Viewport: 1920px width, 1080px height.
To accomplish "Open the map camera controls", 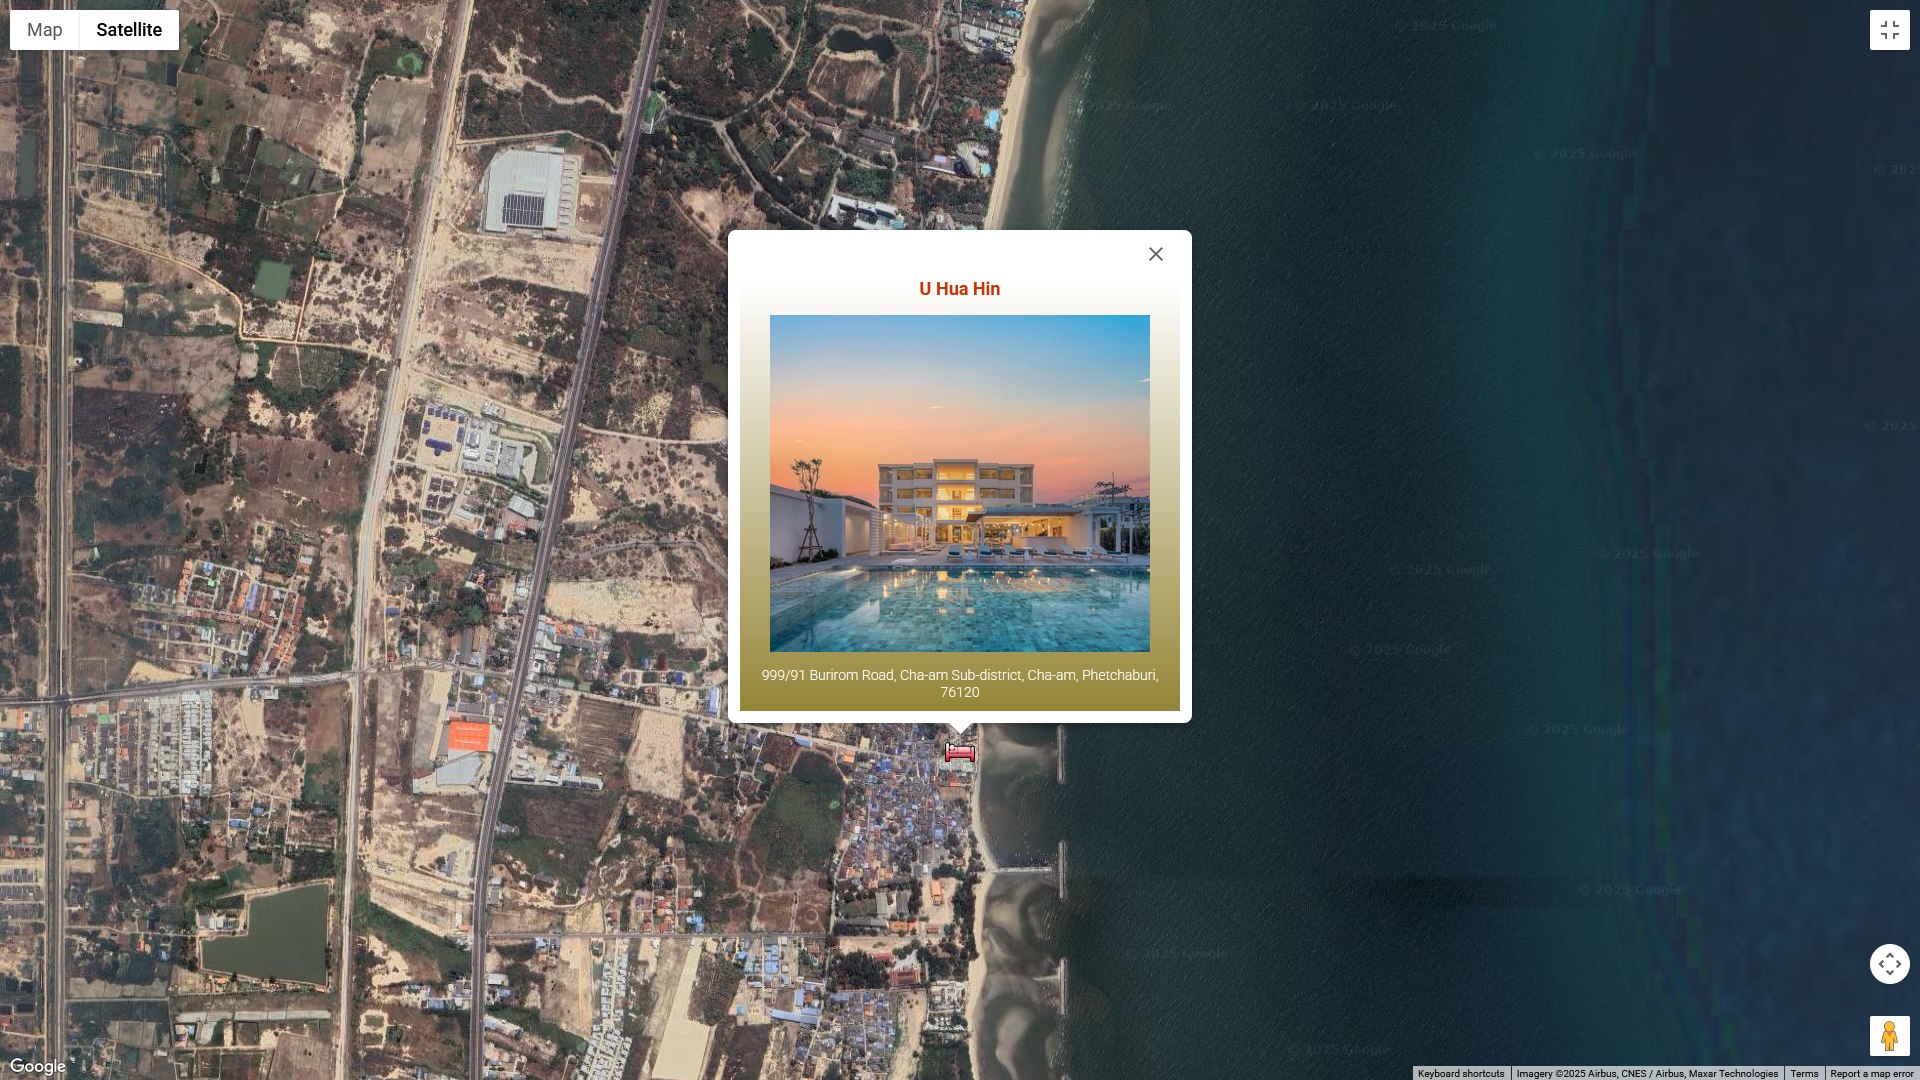I will click(x=1889, y=964).
